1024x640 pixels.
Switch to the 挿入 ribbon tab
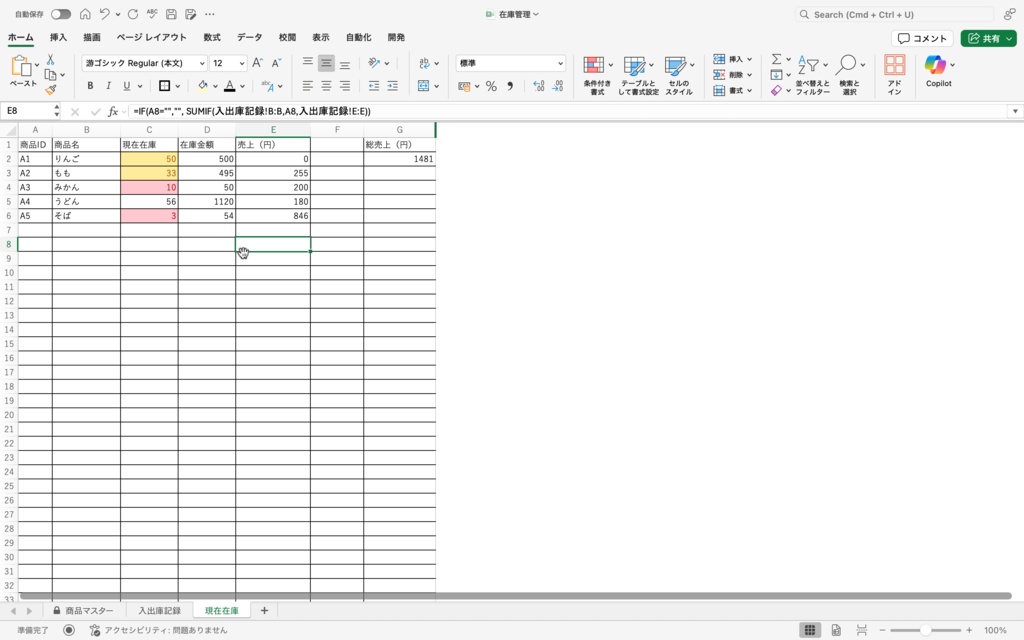click(x=58, y=37)
